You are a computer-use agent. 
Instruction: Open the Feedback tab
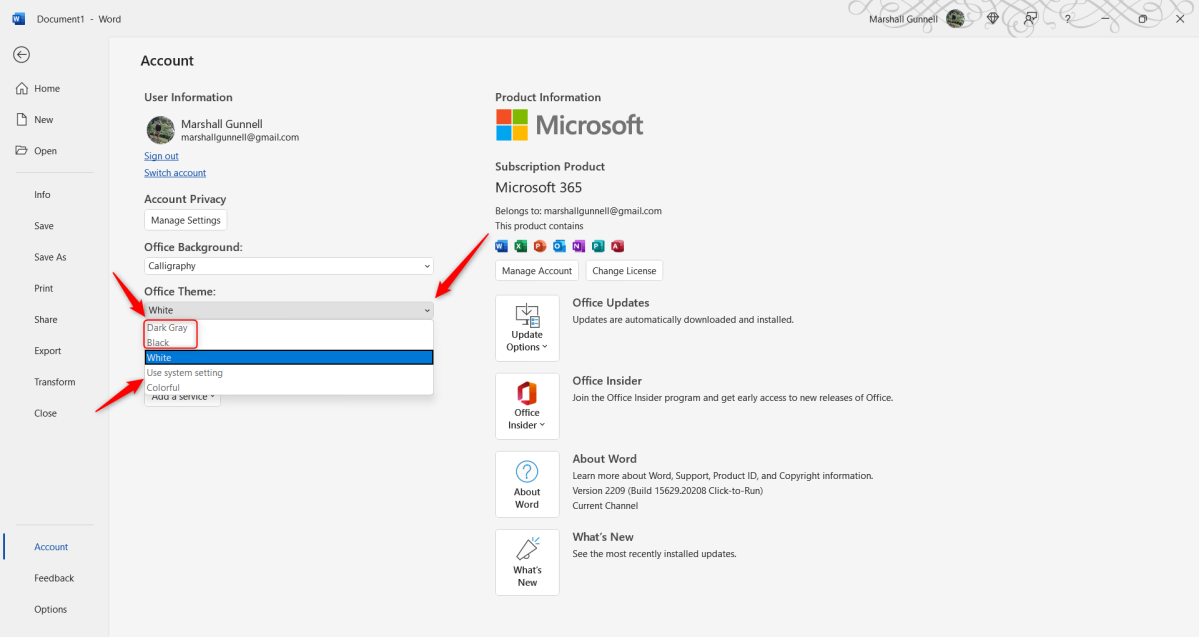click(54, 578)
